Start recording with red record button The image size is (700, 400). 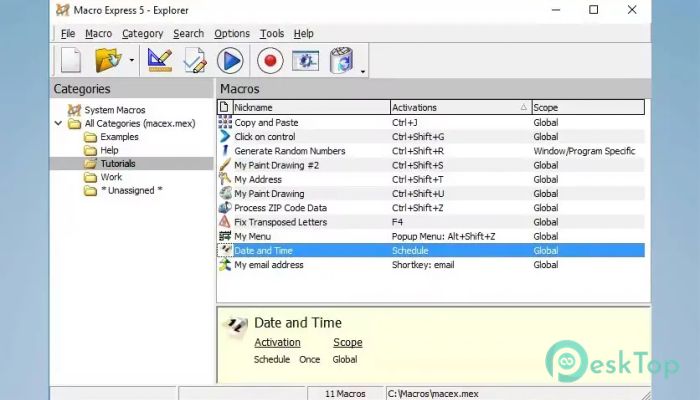270,60
